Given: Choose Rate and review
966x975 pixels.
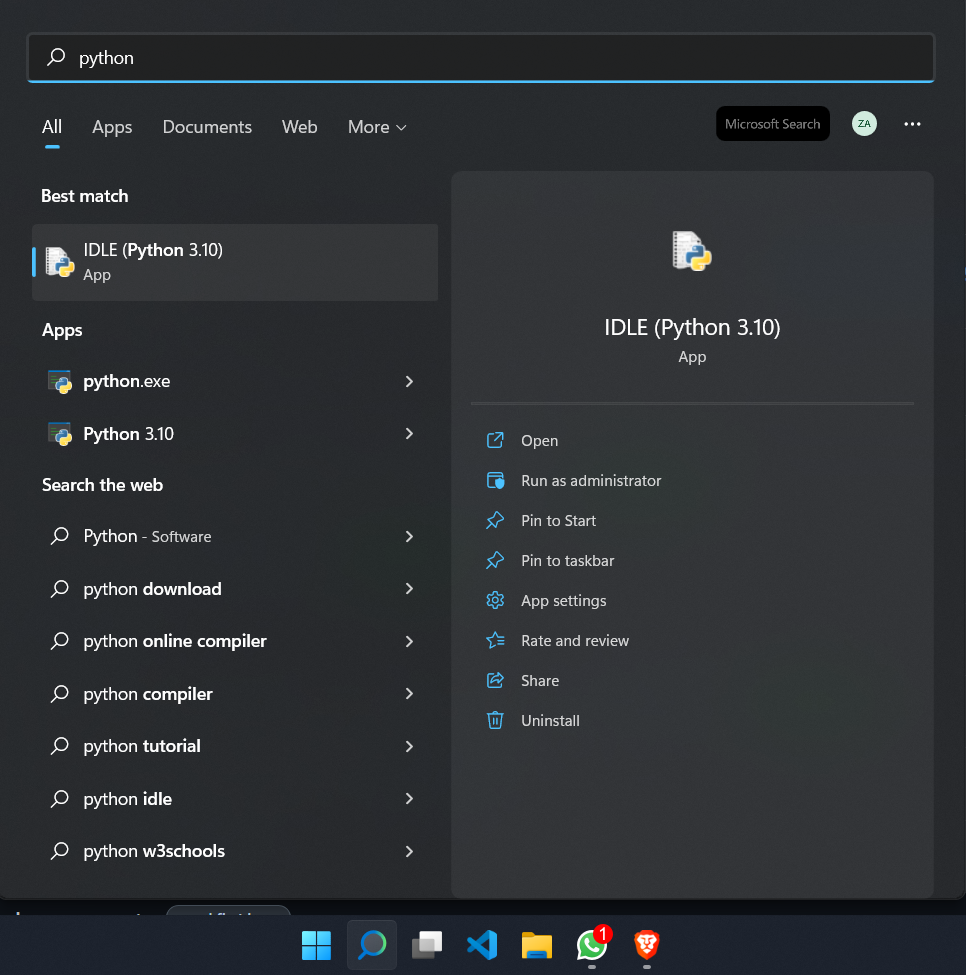Looking at the screenshot, I should tap(575, 640).
